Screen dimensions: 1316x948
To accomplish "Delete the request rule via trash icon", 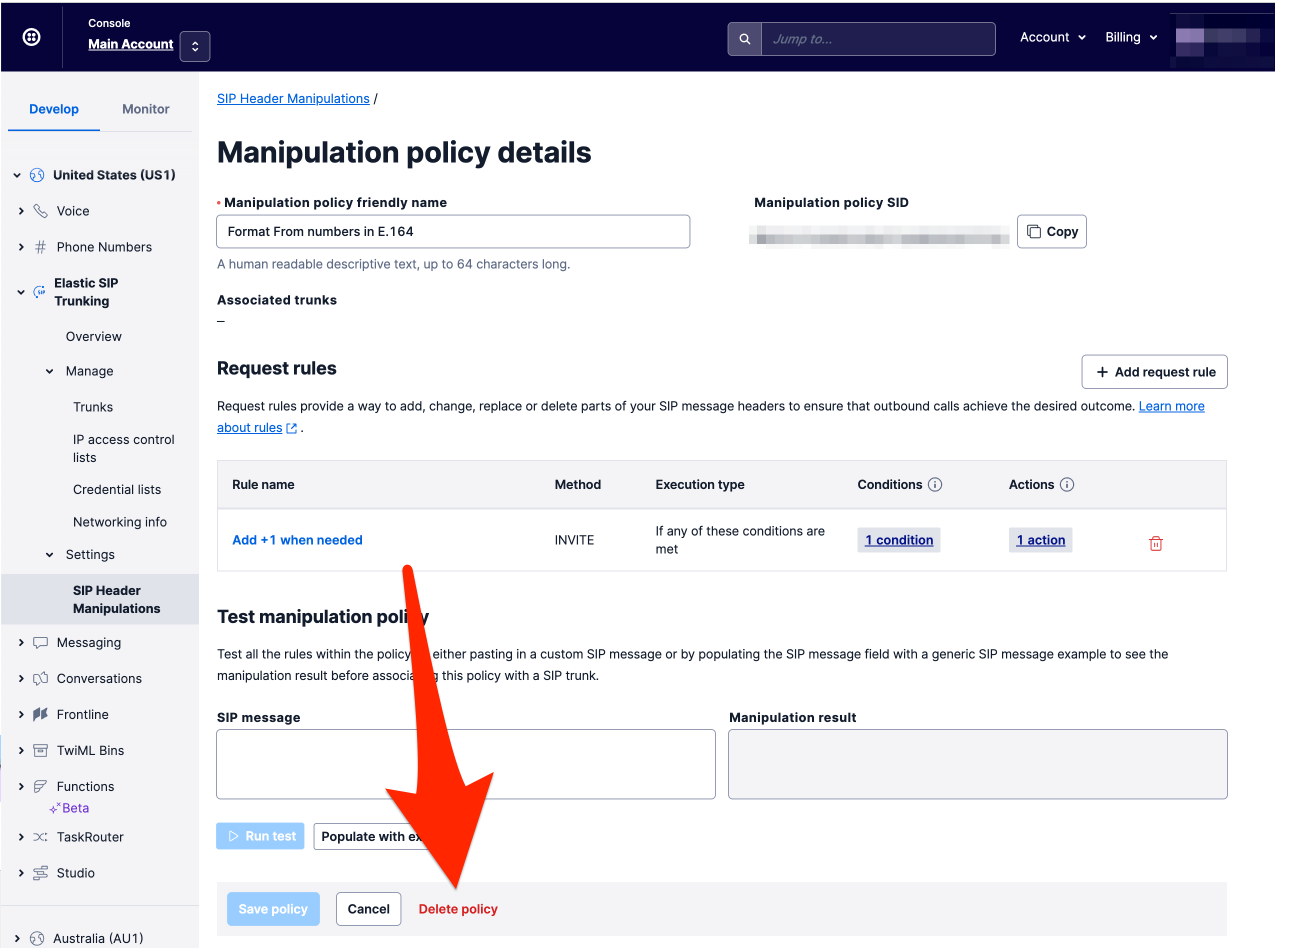I will pos(1155,542).
